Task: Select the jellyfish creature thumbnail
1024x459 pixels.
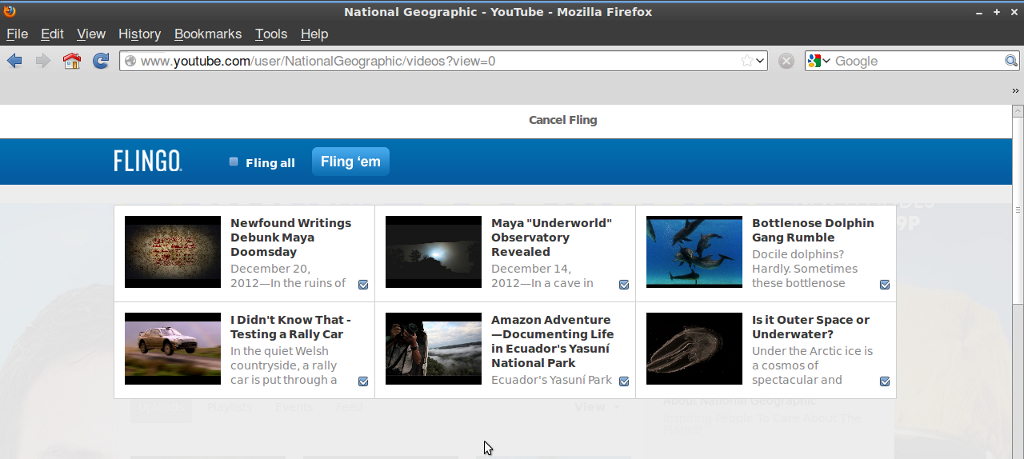Action: (x=694, y=349)
